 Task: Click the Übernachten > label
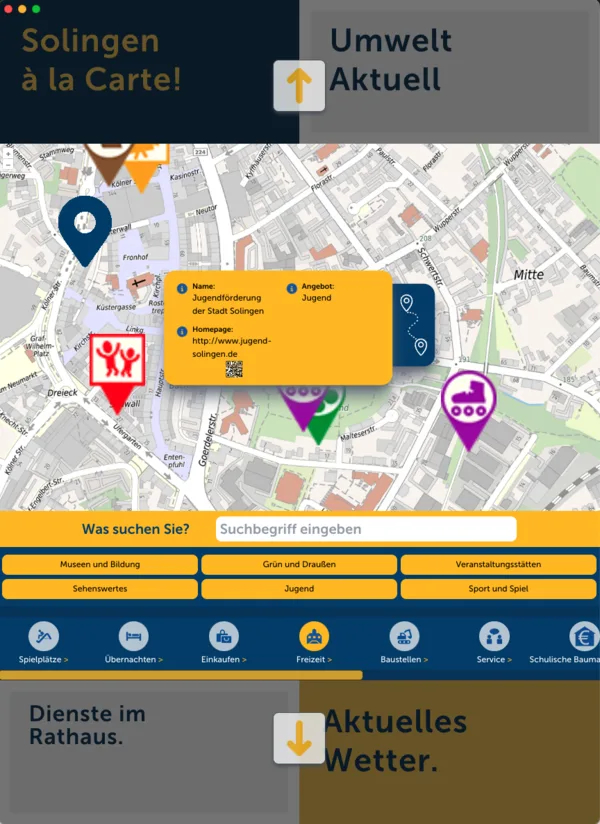[x=133, y=660]
